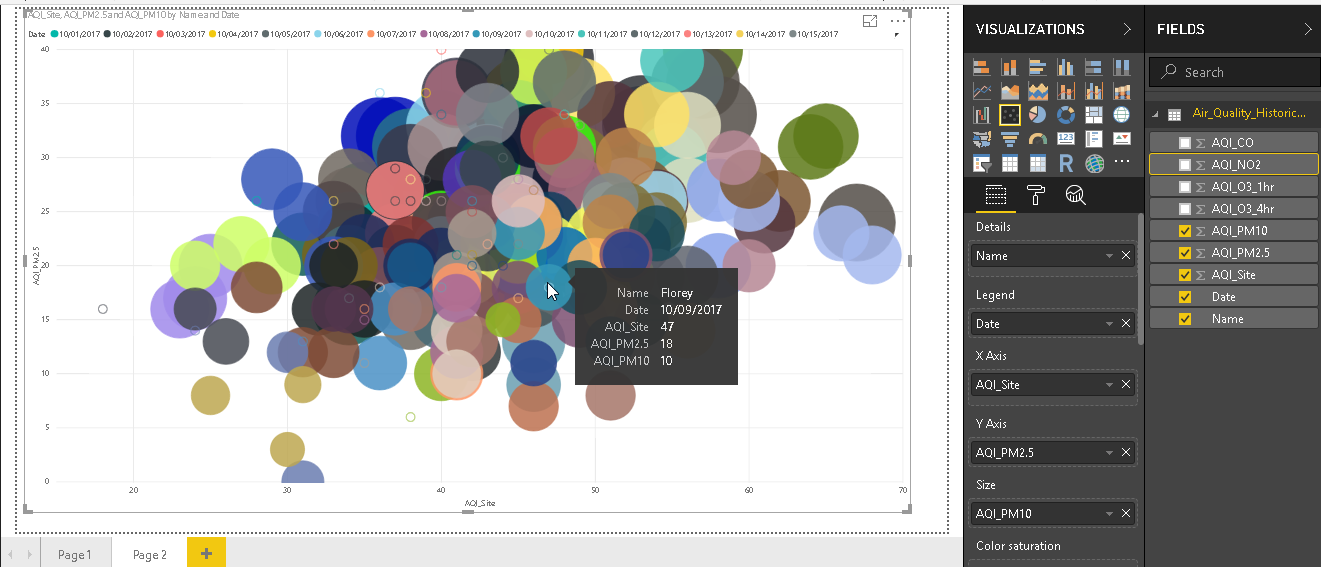Viewport: 1321px width, 567px height.
Task: Select the card visualization with 123
Action: (1066, 139)
